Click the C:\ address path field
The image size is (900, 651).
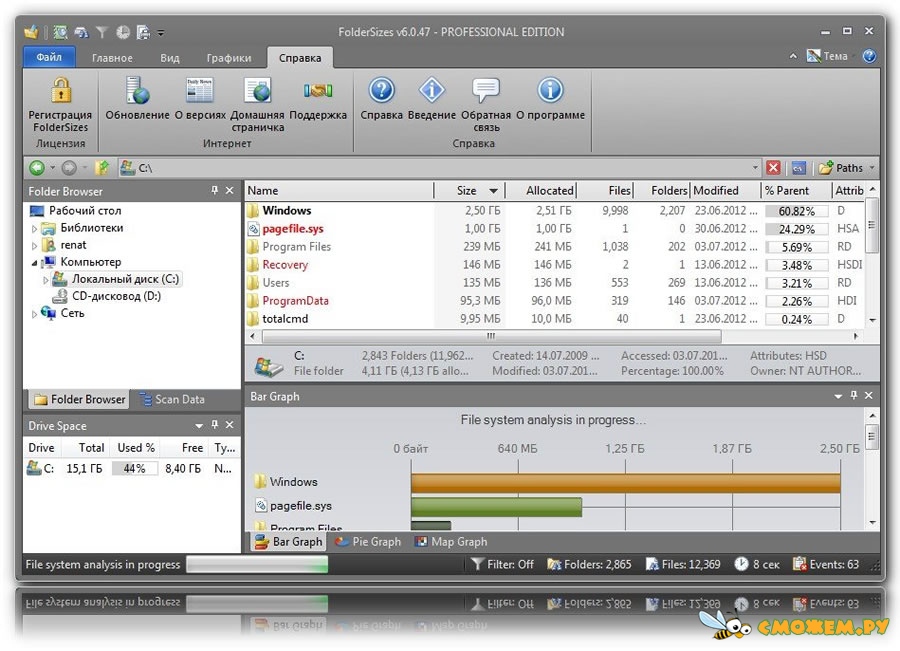tap(442, 168)
